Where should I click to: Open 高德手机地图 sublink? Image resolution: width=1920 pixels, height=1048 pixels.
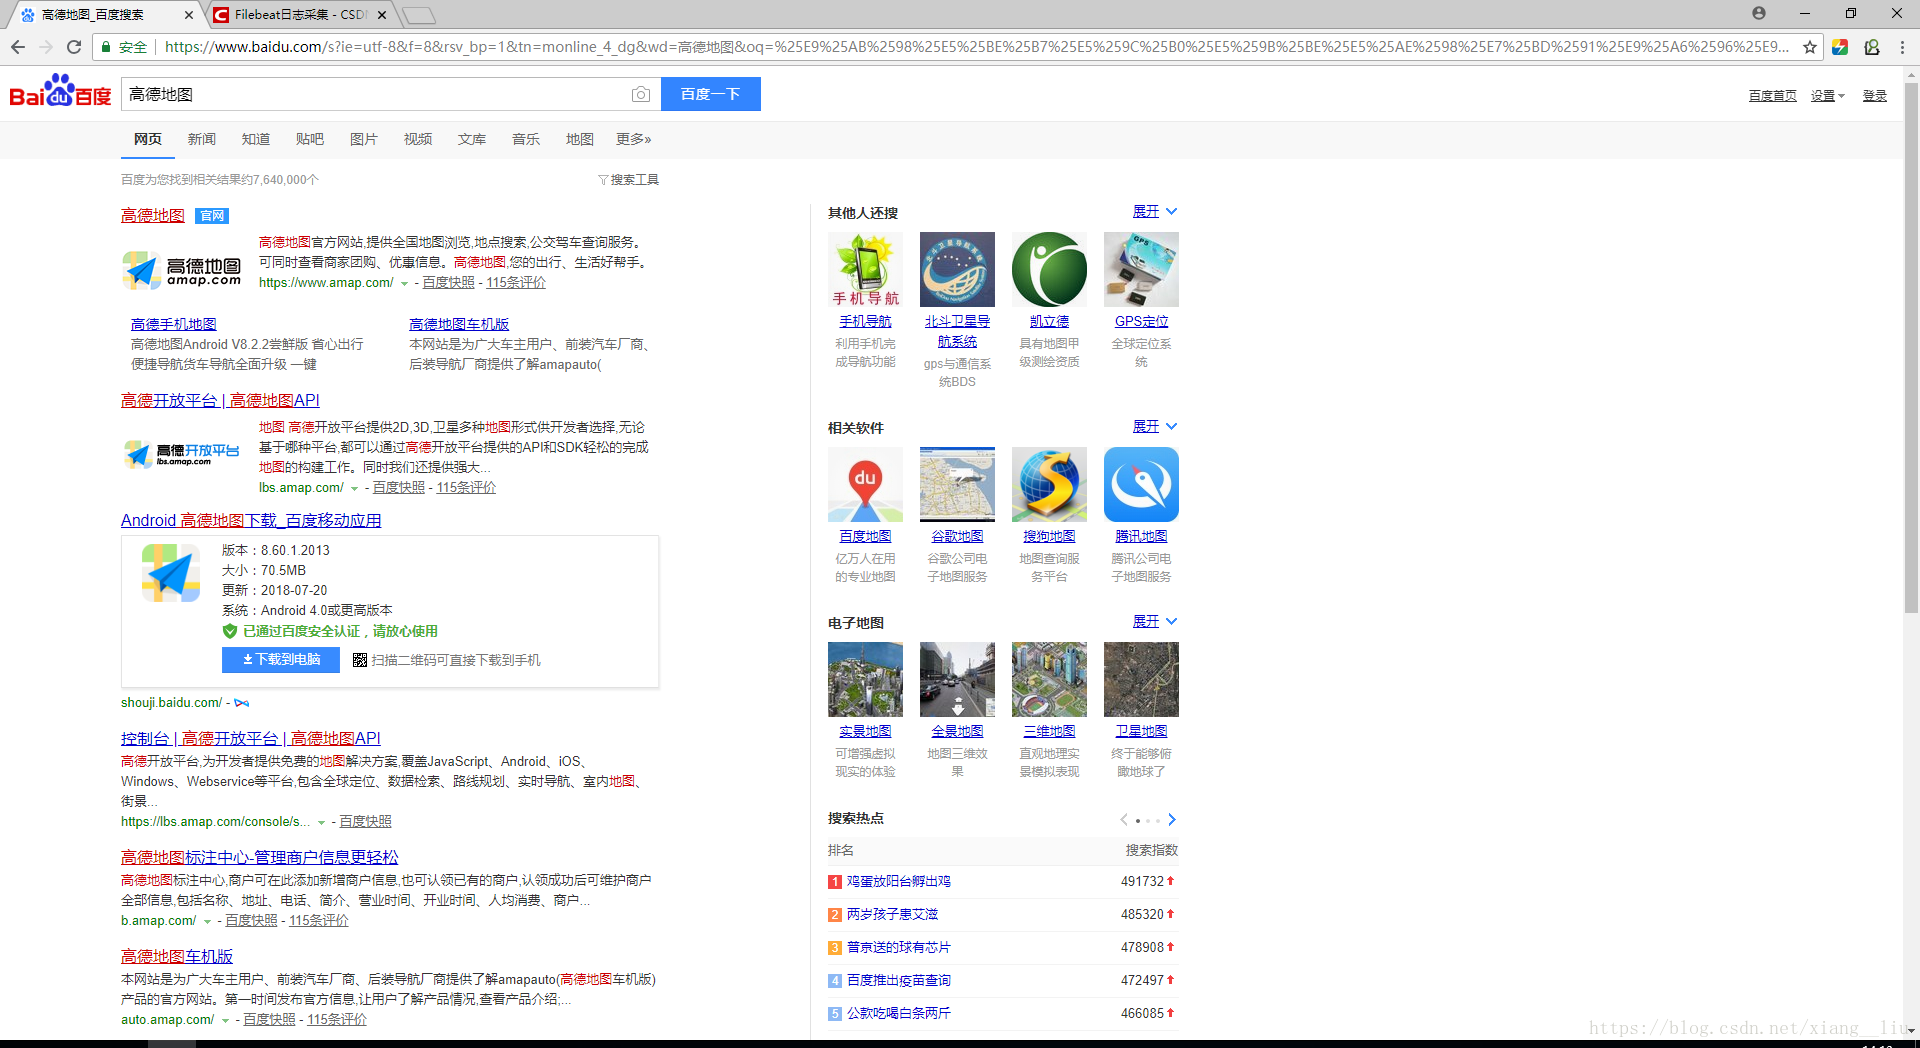[174, 324]
